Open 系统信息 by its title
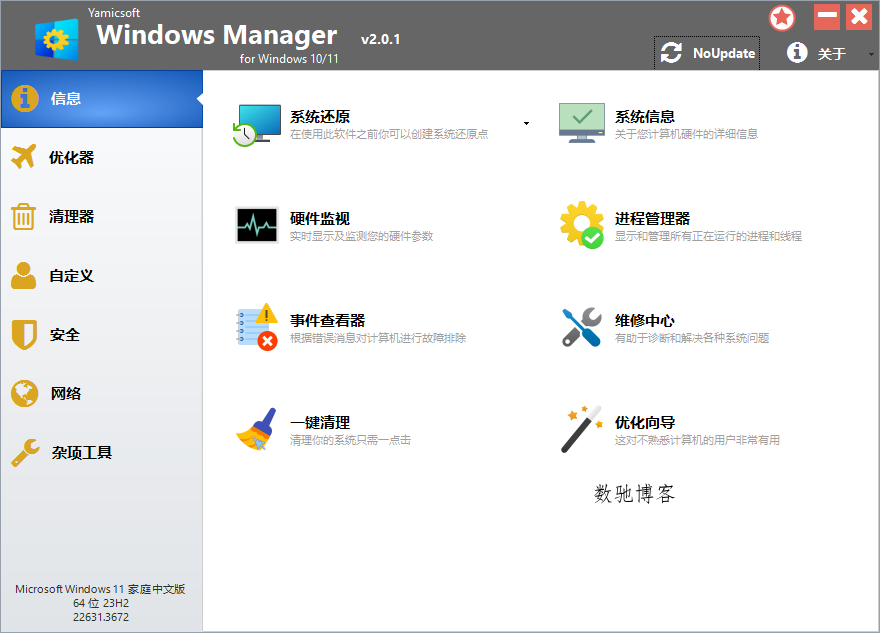This screenshot has height=633, width=880. click(644, 117)
